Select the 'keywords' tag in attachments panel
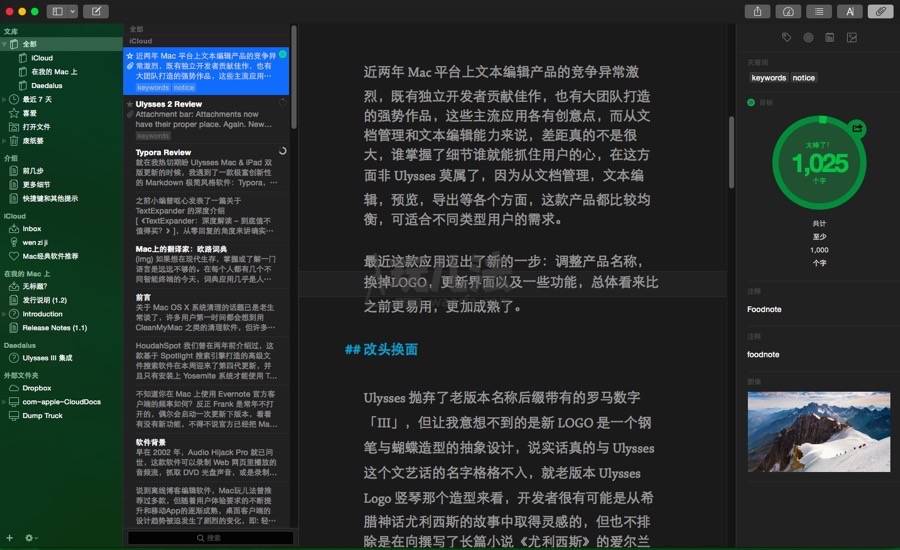900x550 pixels. [x=768, y=78]
